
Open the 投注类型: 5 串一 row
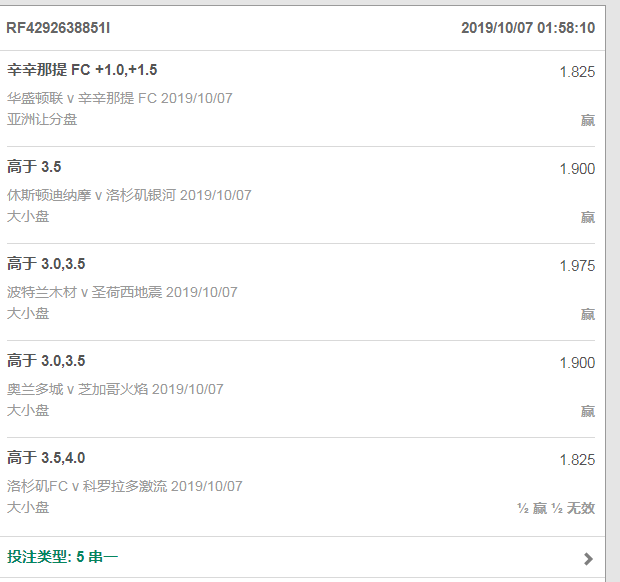[302, 557]
